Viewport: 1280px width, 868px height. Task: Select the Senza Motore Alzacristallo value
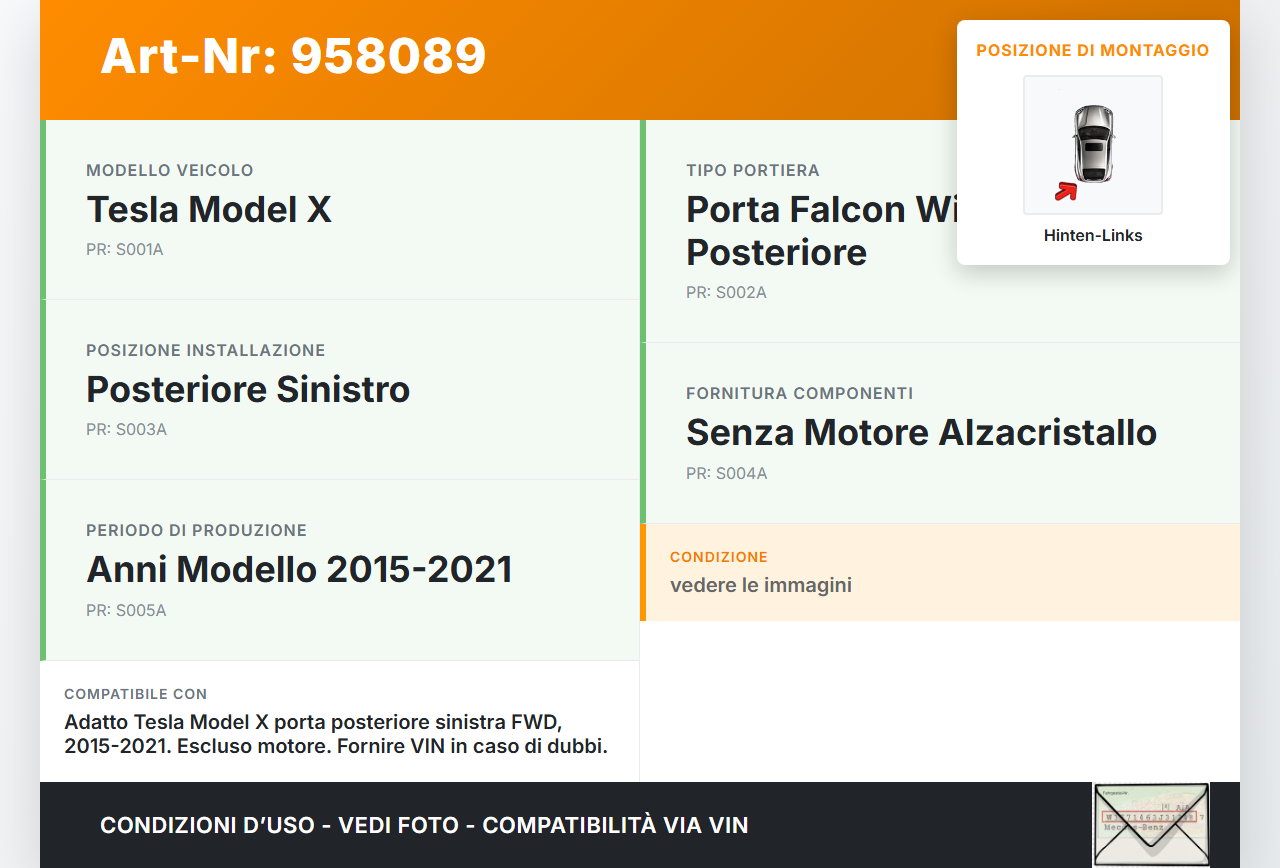[921, 433]
